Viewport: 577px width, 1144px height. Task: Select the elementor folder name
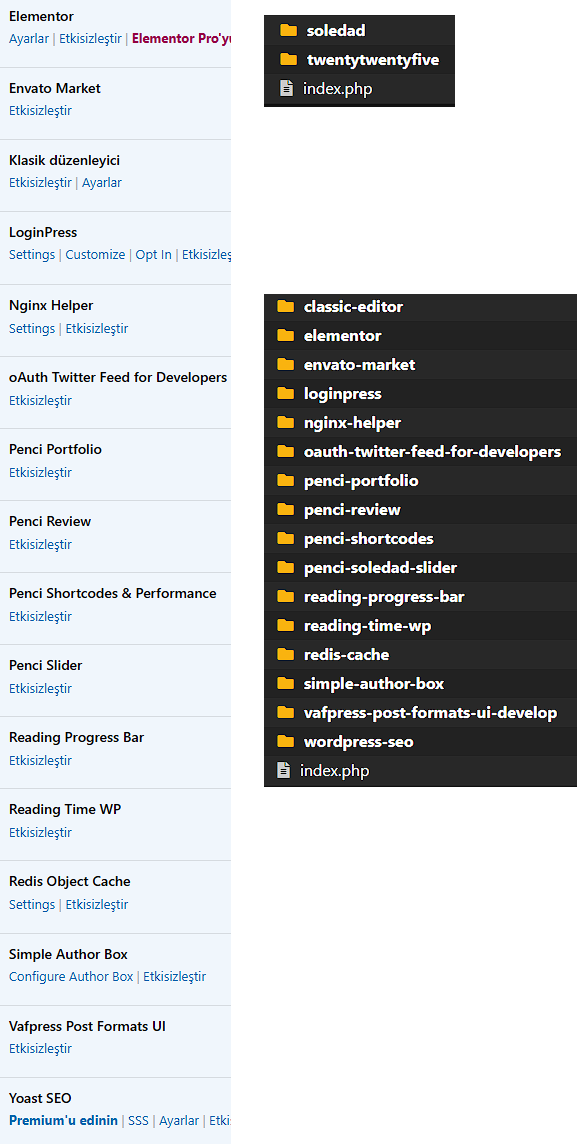(342, 336)
